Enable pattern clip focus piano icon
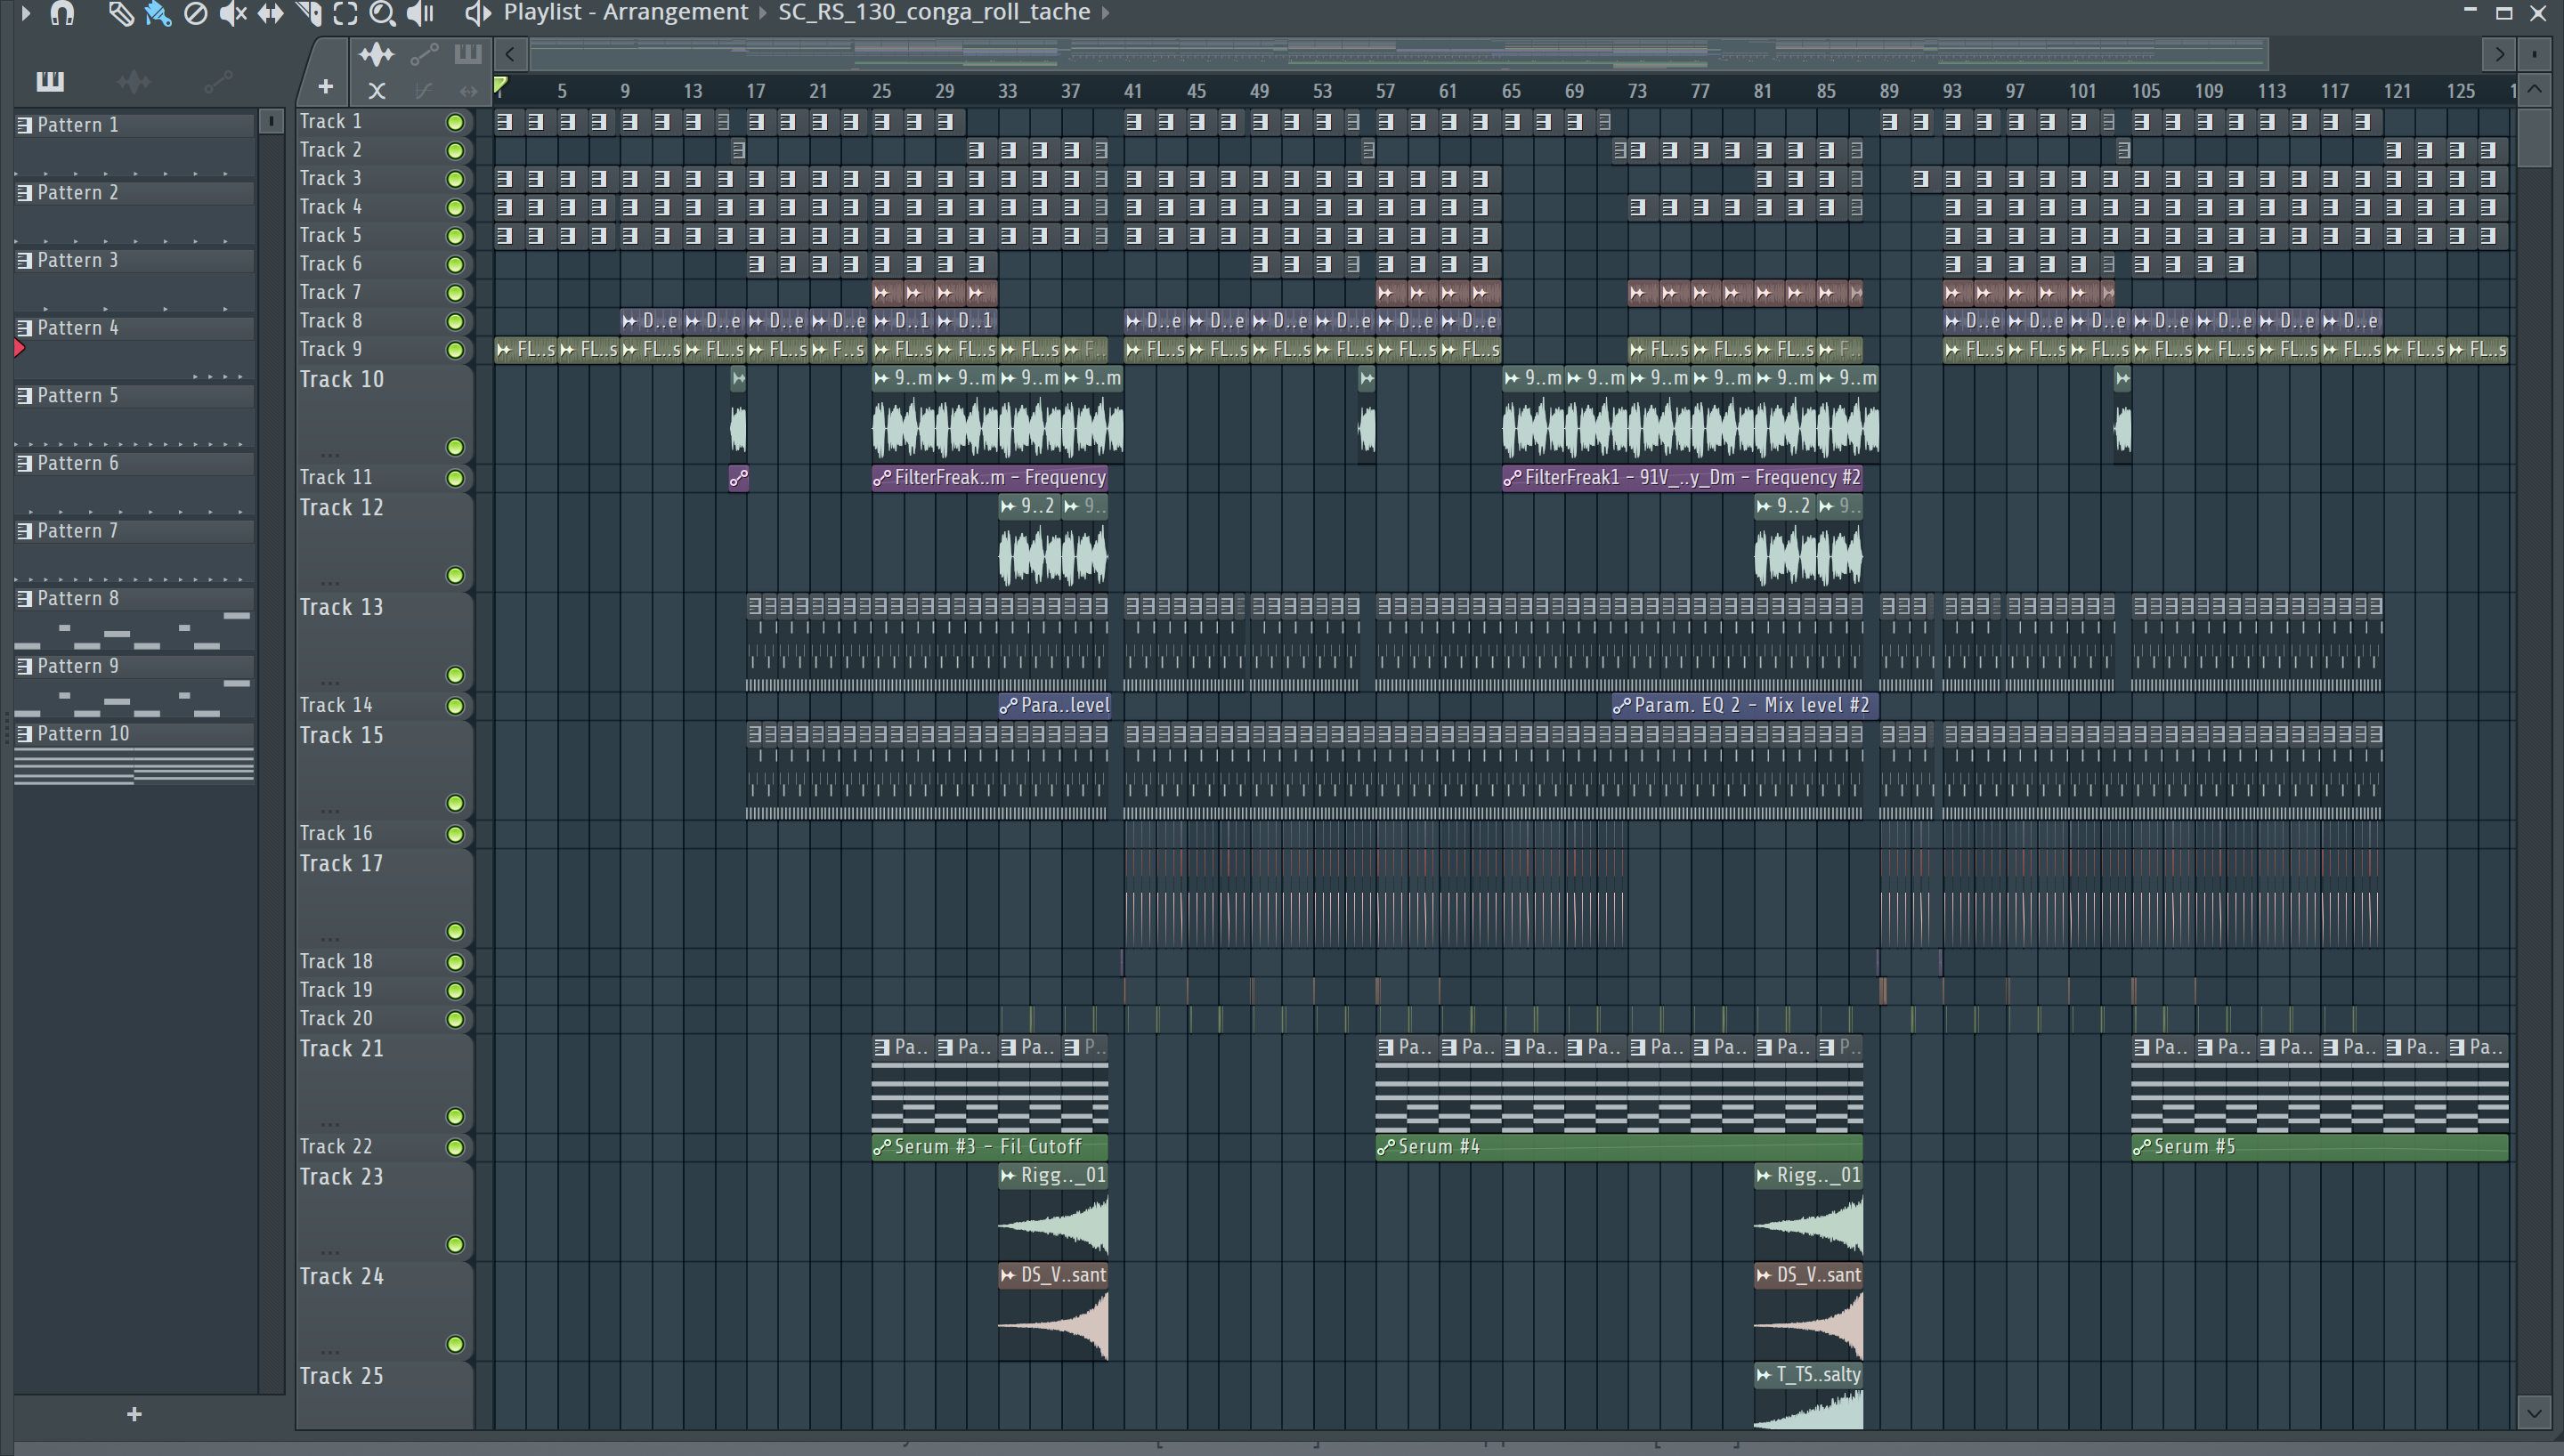The image size is (2564, 1456). (x=468, y=54)
